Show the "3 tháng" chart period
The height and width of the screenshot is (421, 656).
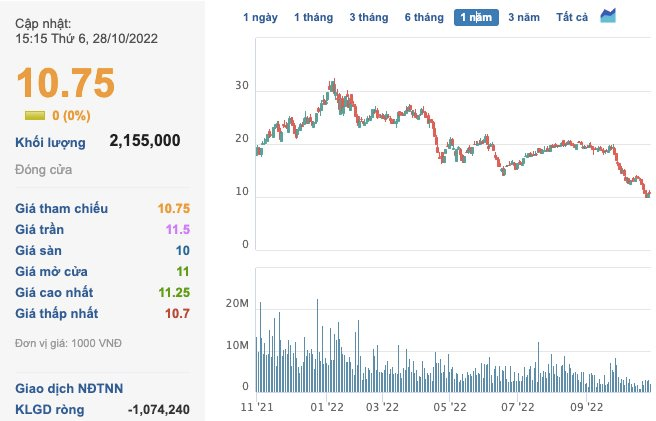click(370, 17)
